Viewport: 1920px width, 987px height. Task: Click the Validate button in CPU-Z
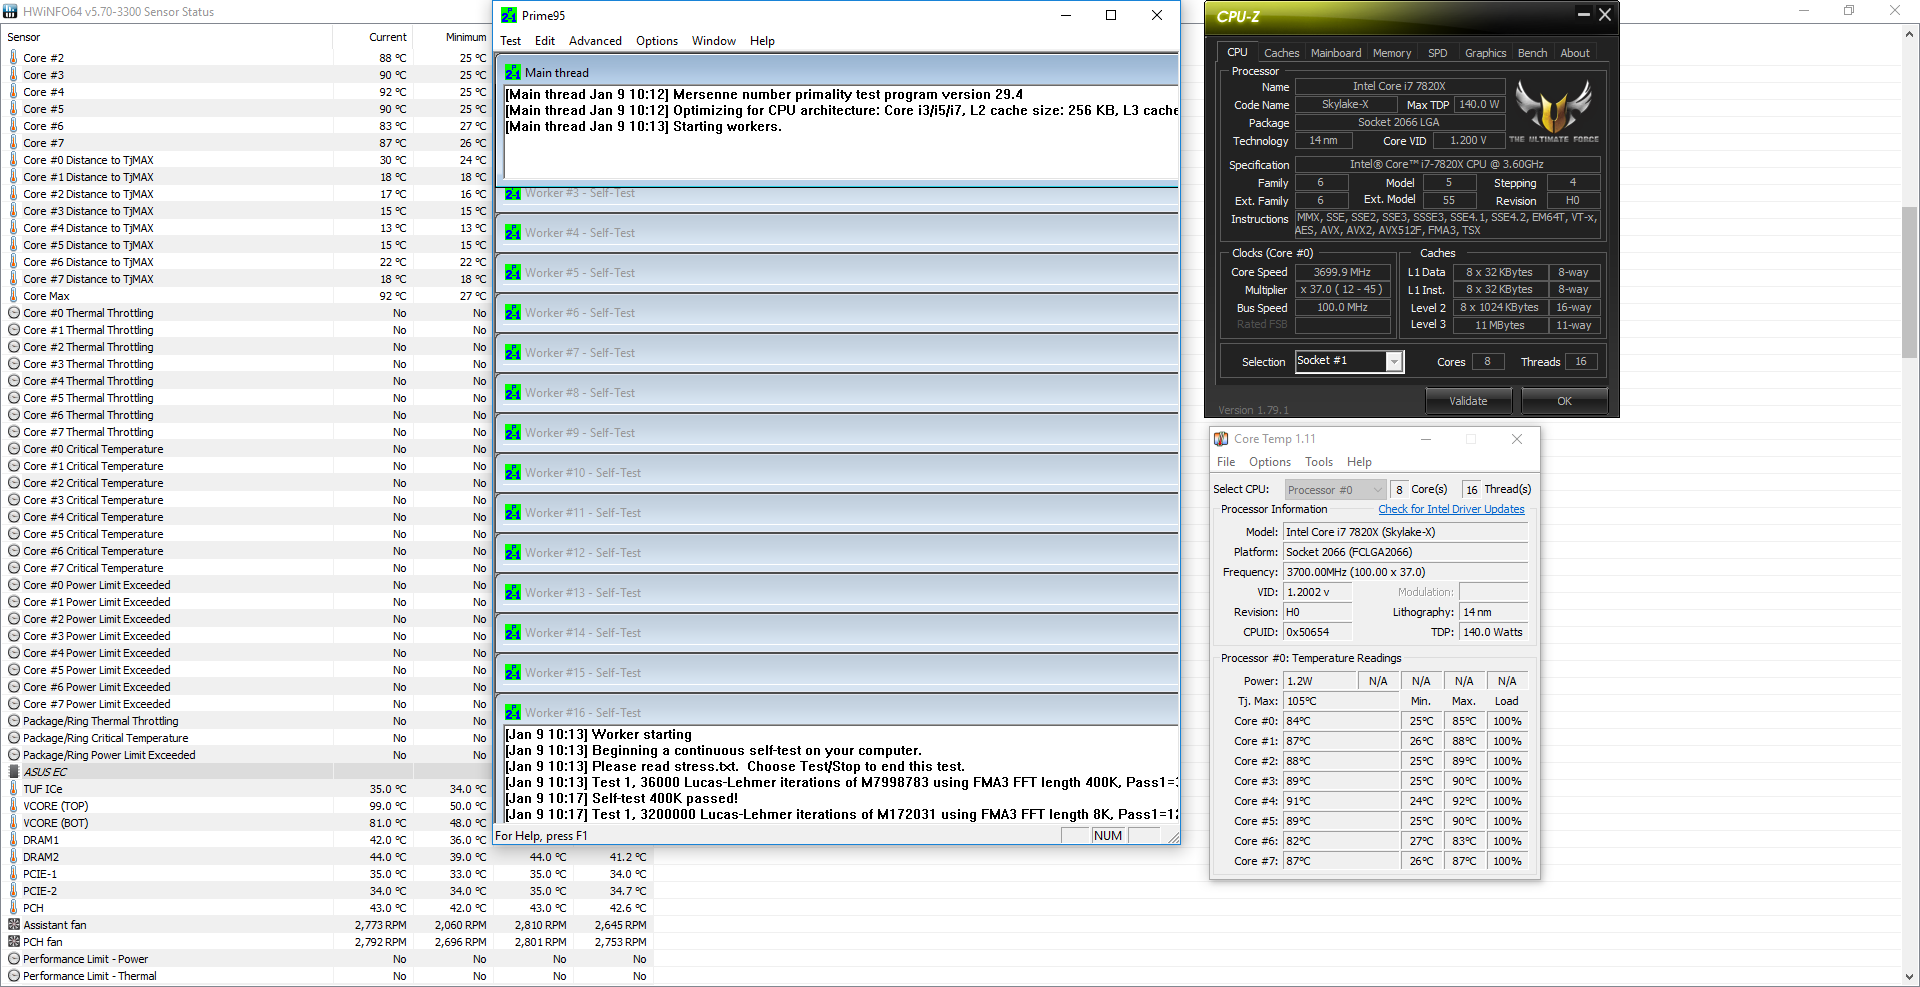point(1468,401)
